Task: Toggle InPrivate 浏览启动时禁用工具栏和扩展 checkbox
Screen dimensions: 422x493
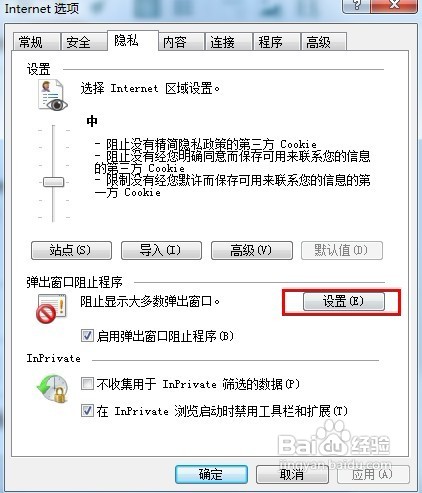Action: (x=87, y=411)
